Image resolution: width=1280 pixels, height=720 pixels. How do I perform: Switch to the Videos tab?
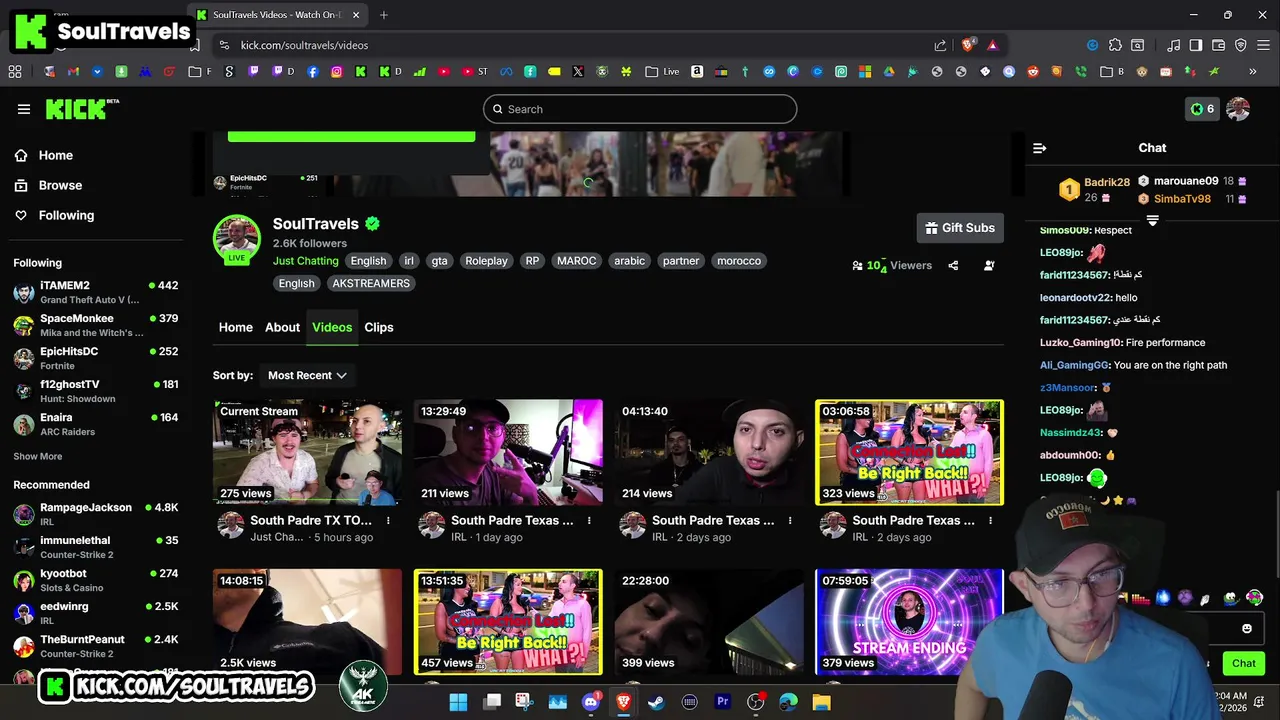pos(332,327)
